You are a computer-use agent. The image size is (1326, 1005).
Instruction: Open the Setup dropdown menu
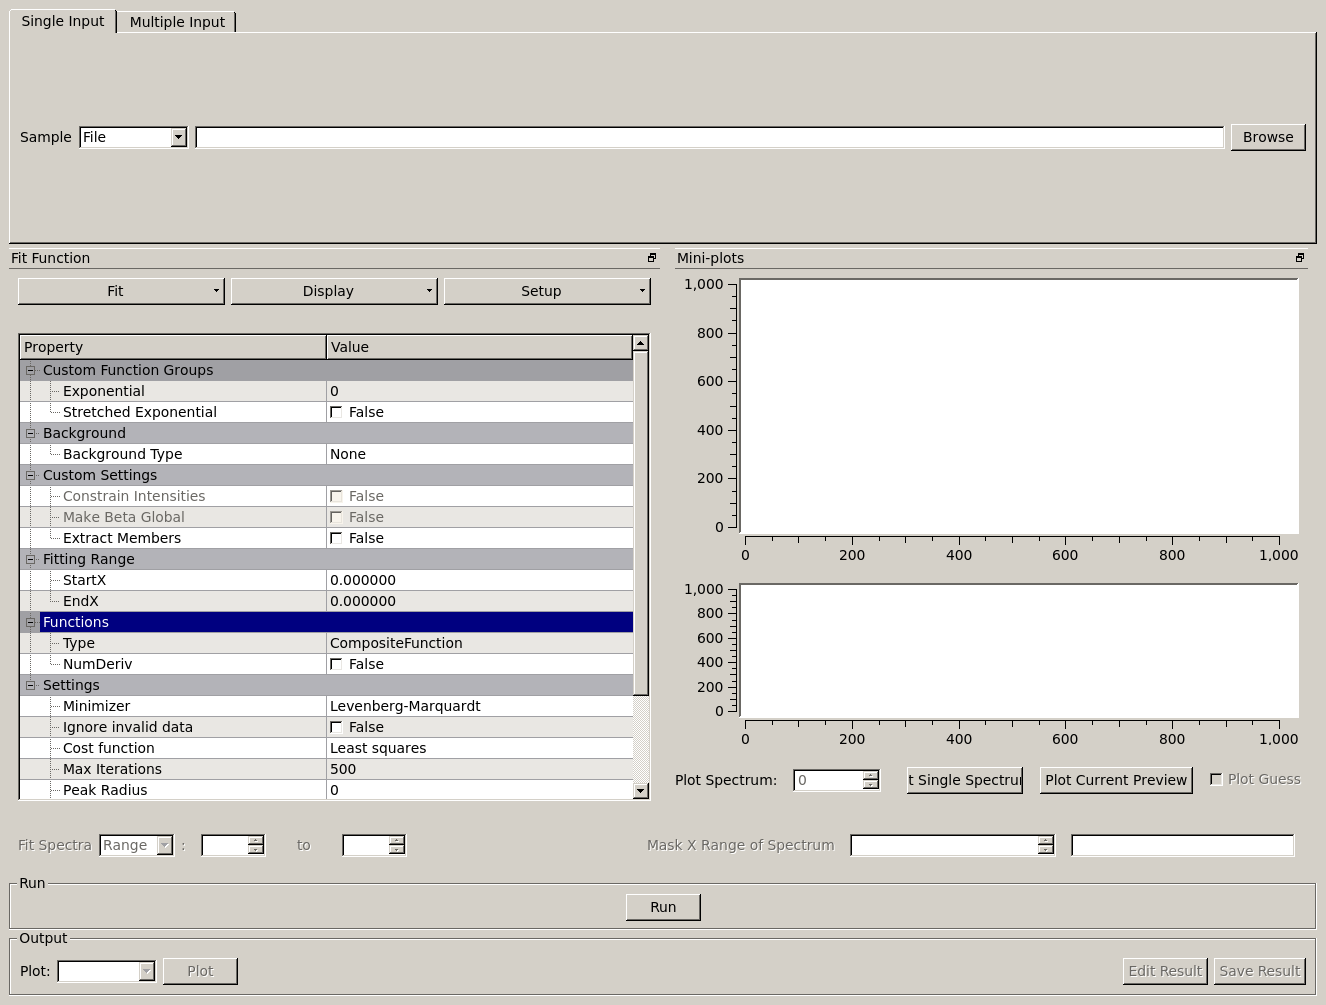tap(547, 291)
